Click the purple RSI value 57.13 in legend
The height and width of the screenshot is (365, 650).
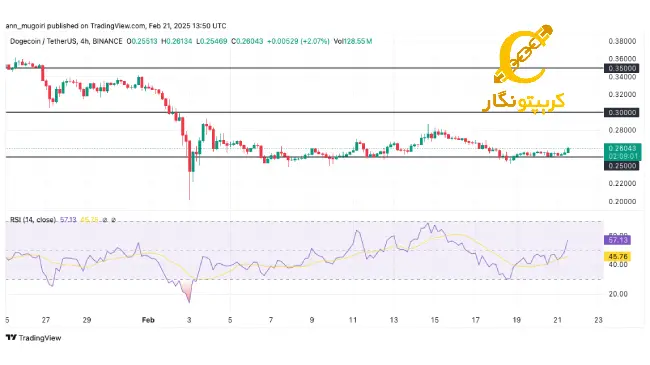pyautogui.click(x=68, y=219)
